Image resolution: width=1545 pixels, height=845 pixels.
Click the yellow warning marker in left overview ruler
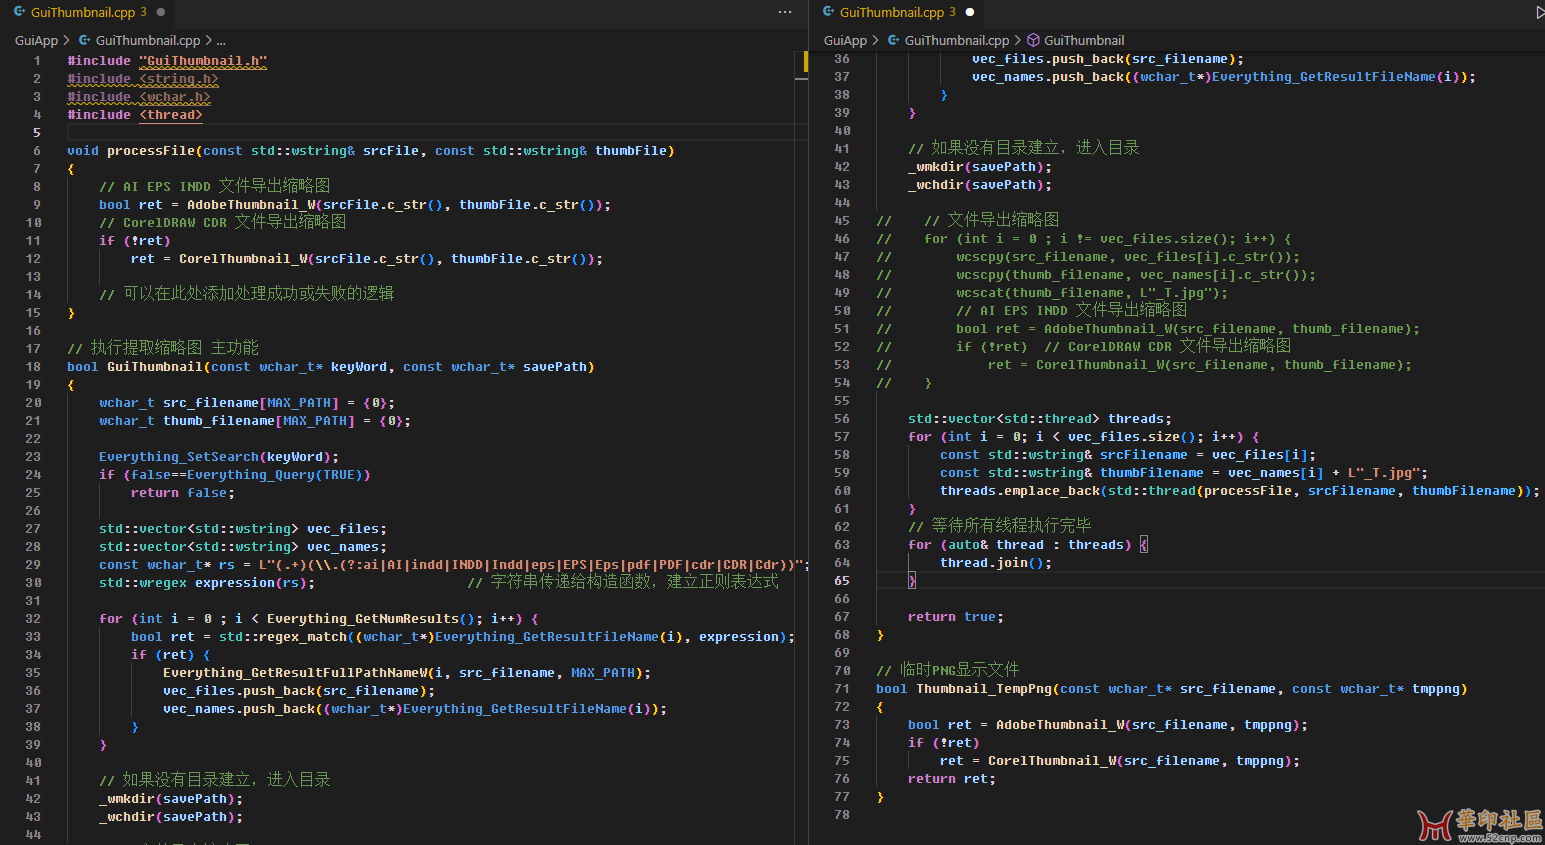pos(805,61)
